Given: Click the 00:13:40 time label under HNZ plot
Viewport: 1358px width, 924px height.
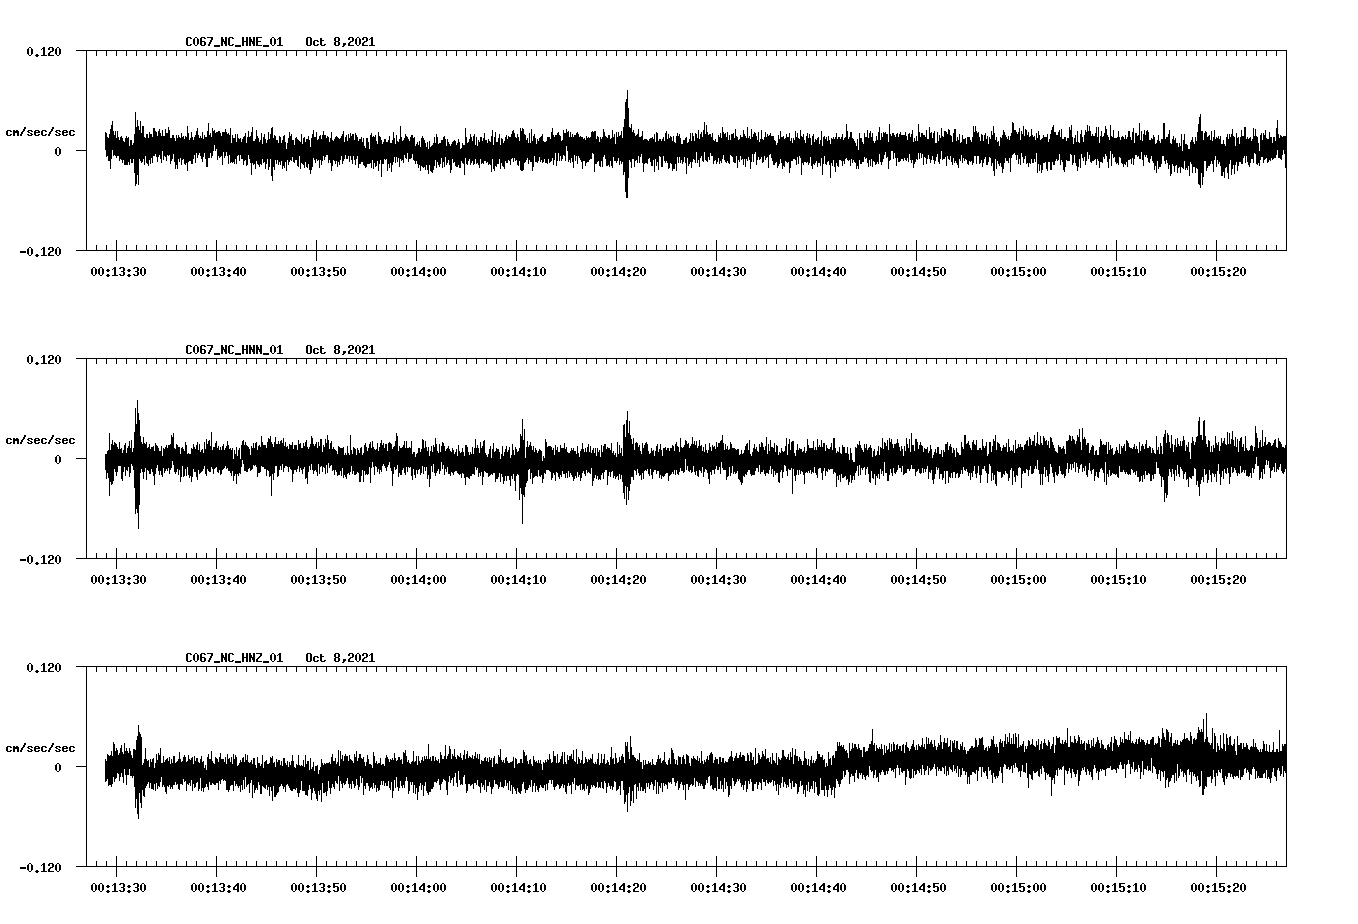Looking at the screenshot, I should click(218, 888).
